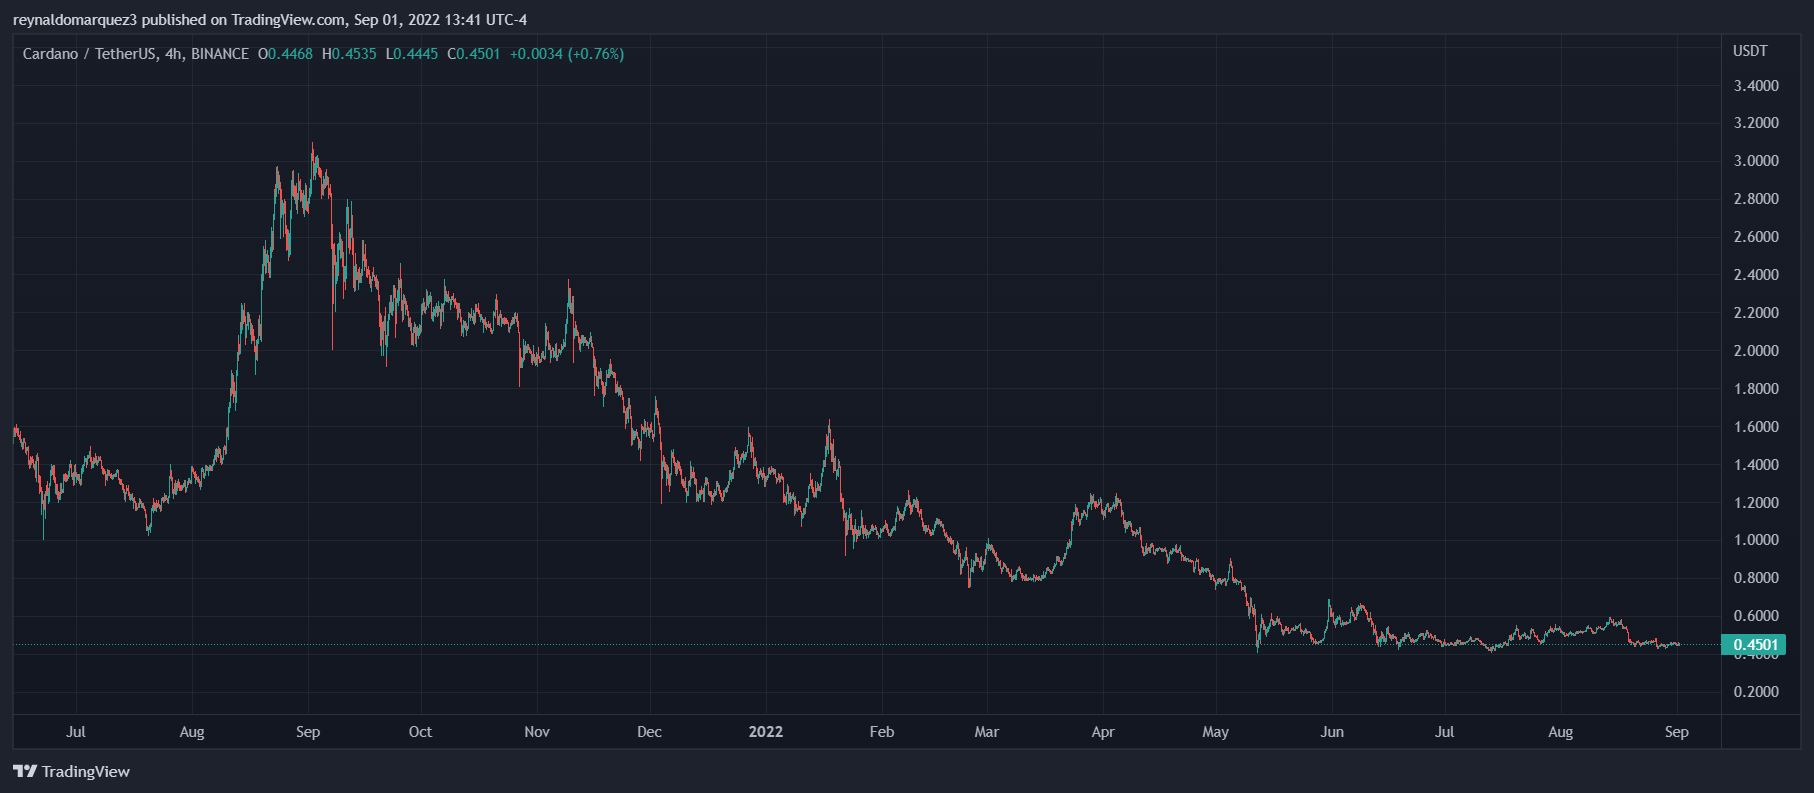This screenshot has height=793, width=1814.
Task: Select the 0.6000 price level label
Action: [1756, 616]
